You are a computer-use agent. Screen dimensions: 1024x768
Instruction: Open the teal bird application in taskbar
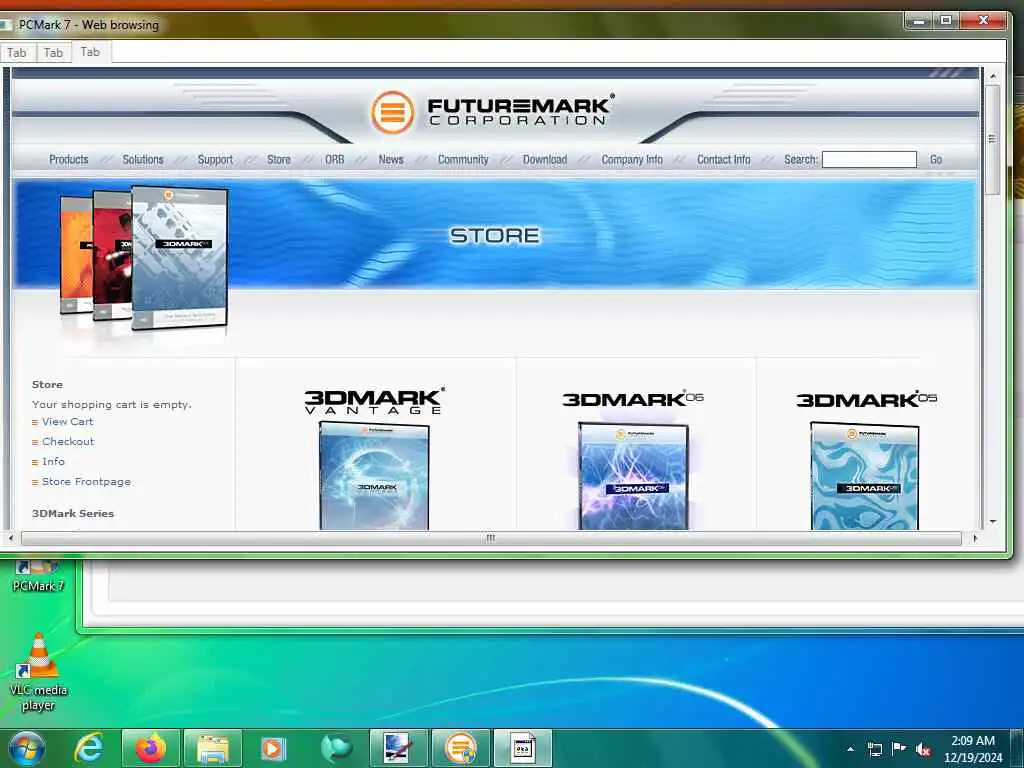[337, 748]
